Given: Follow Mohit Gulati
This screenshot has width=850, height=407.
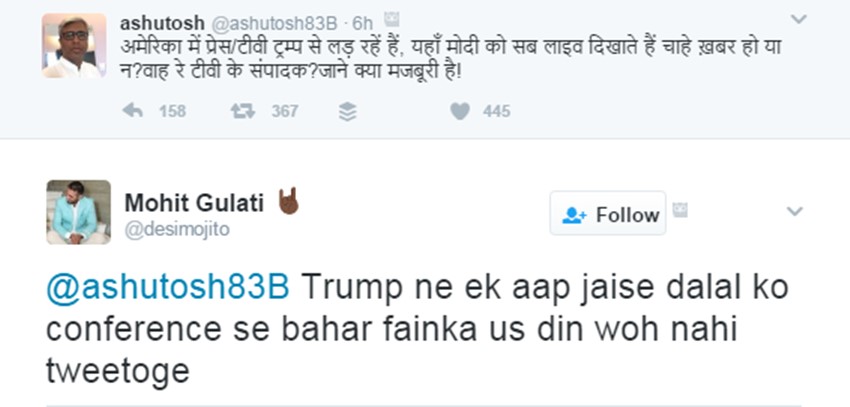Looking at the screenshot, I should click(608, 214).
